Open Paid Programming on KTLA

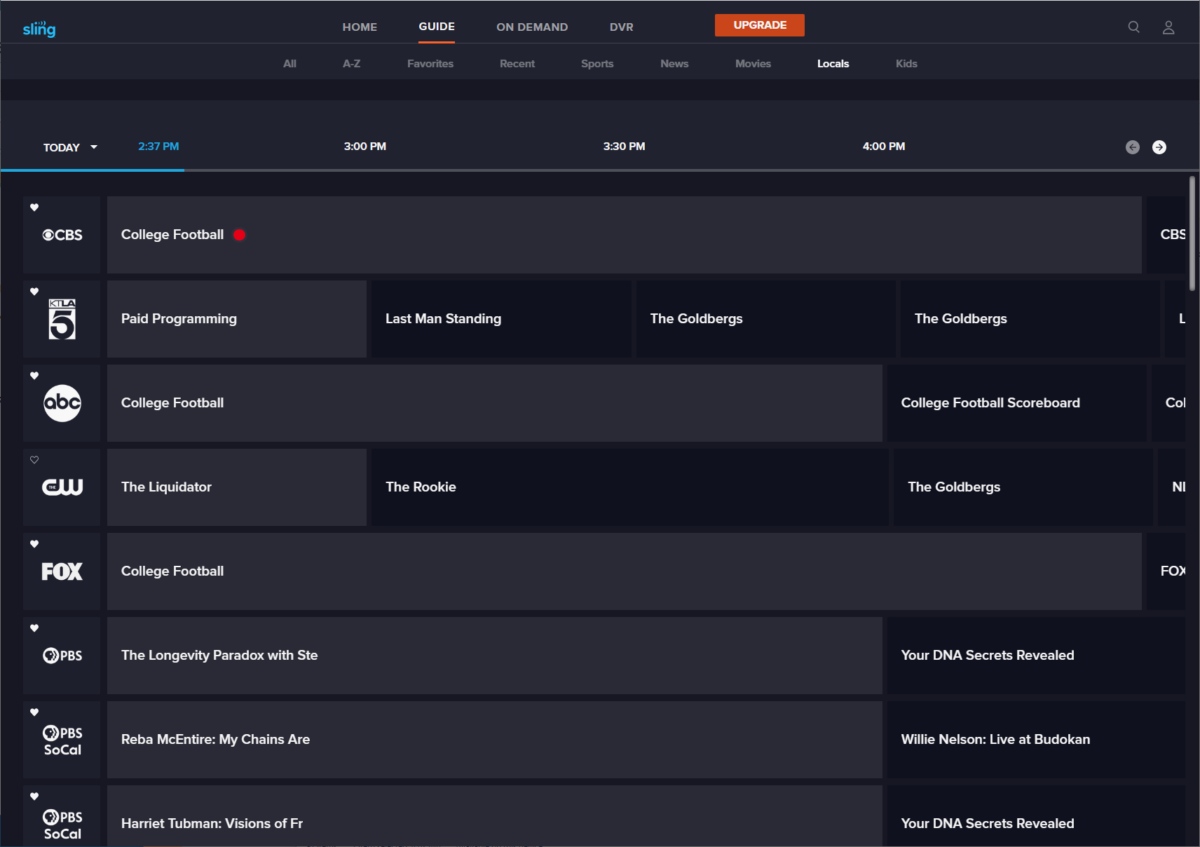(237, 319)
